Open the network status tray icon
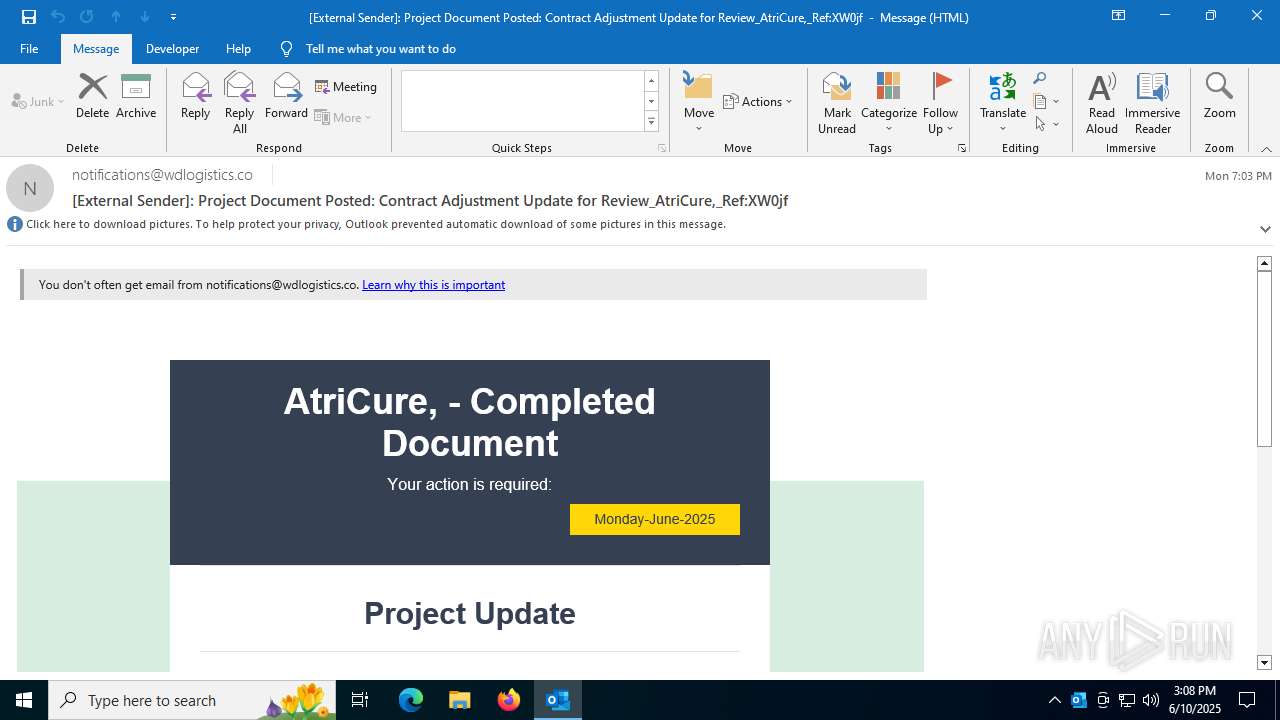 pyautogui.click(x=1127, y=700)
